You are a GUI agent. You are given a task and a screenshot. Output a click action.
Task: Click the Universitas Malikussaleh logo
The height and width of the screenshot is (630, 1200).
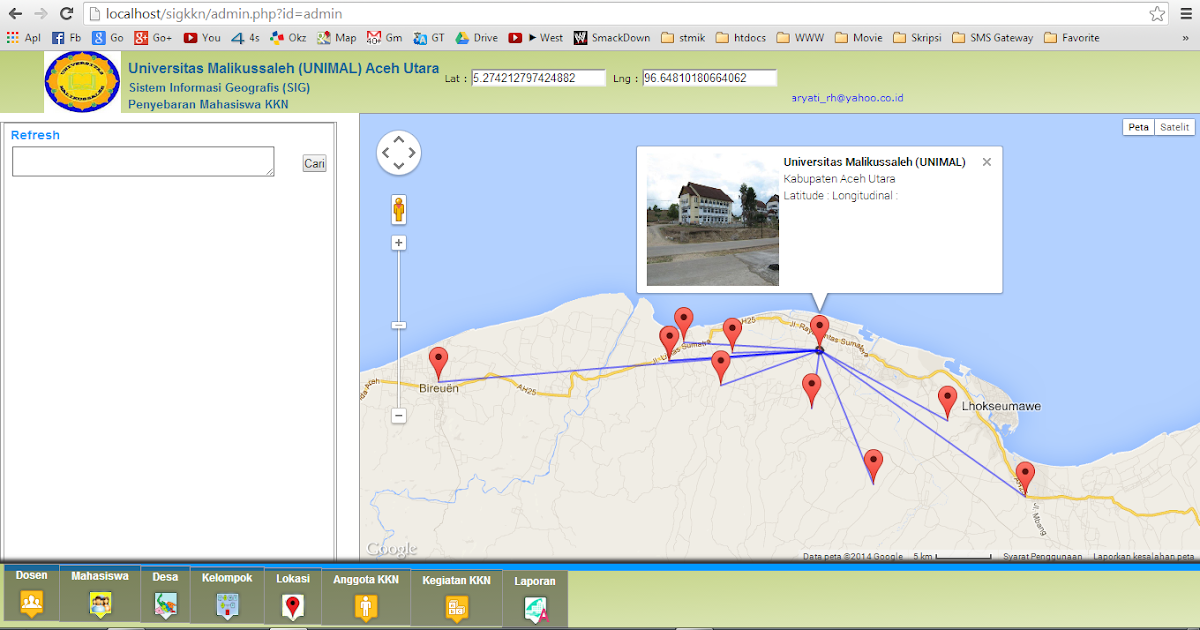(81, 81)
